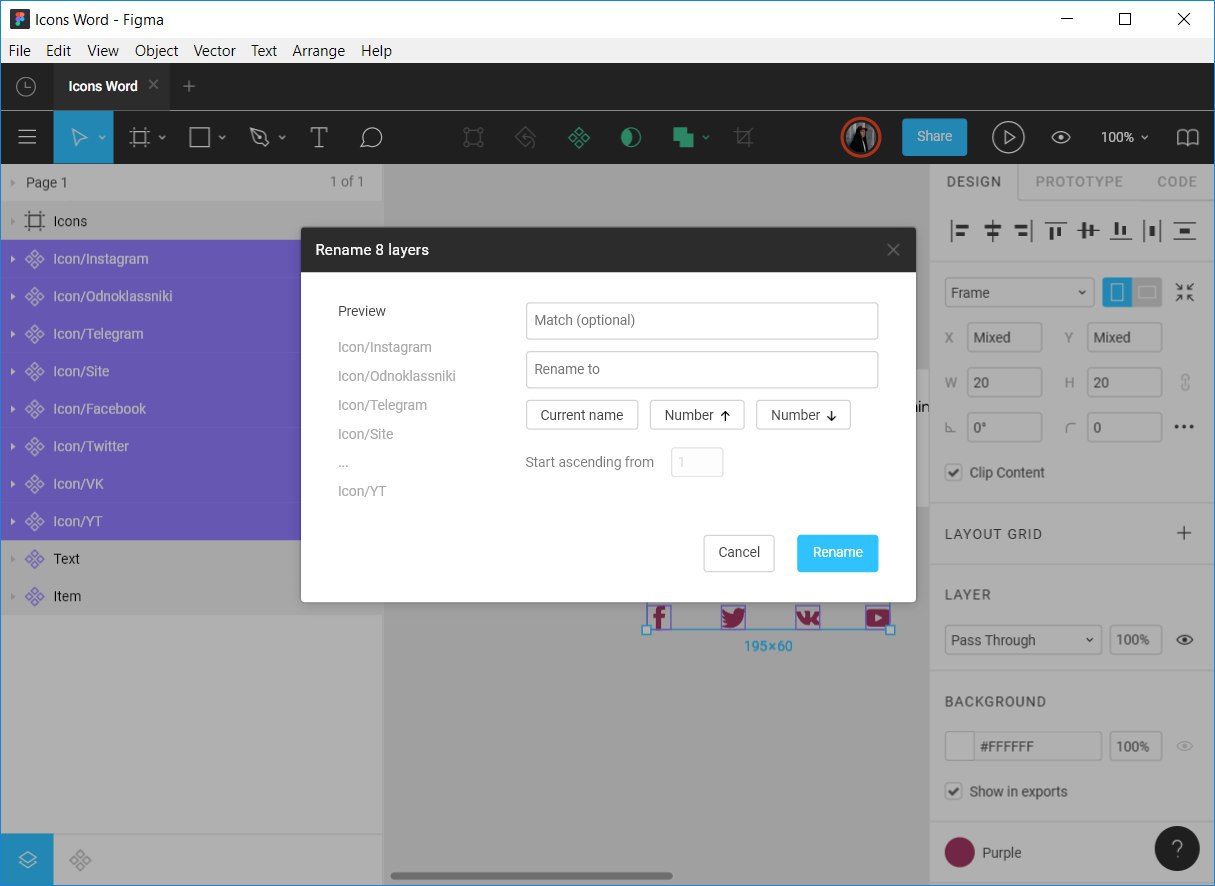The width and height of the screenshot is (1215, 886).
Task: Expand the Page 1 pages list
Action: 13,183
